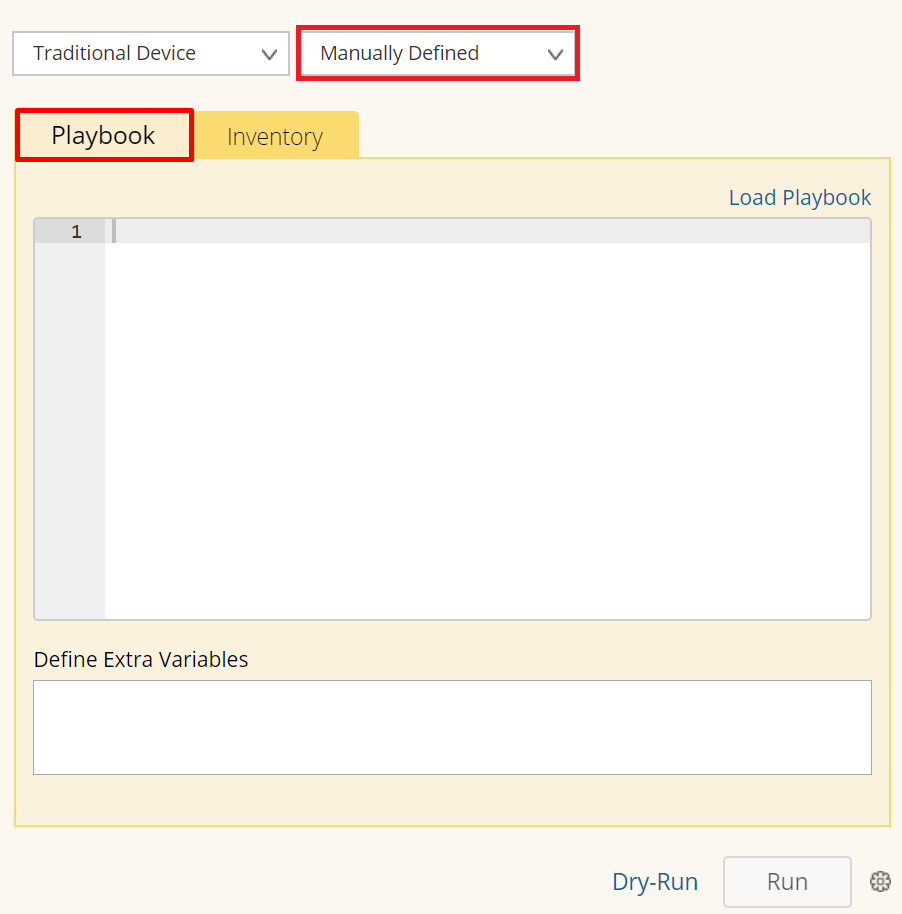Open the Manually Defined dropdown
Image resolution: width=902 pixels, height=914 pixels.
click(438, 54)
